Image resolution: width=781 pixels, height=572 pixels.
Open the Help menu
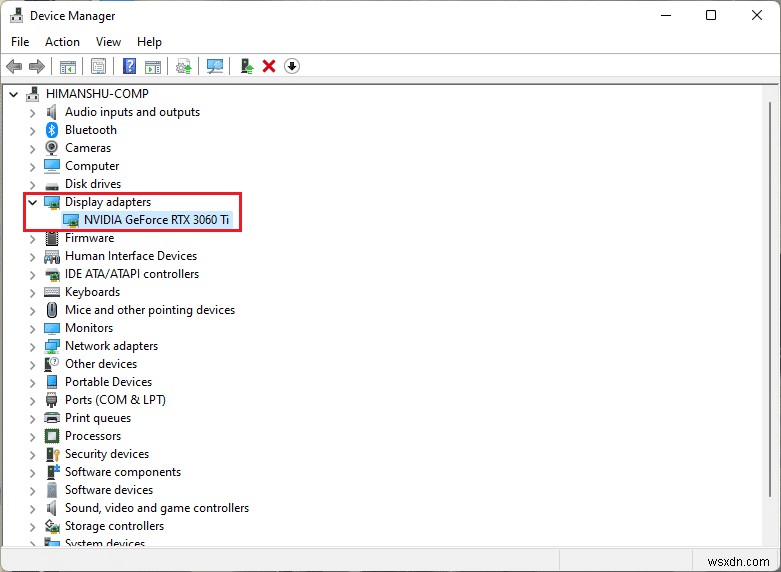[x=149, y=42]
